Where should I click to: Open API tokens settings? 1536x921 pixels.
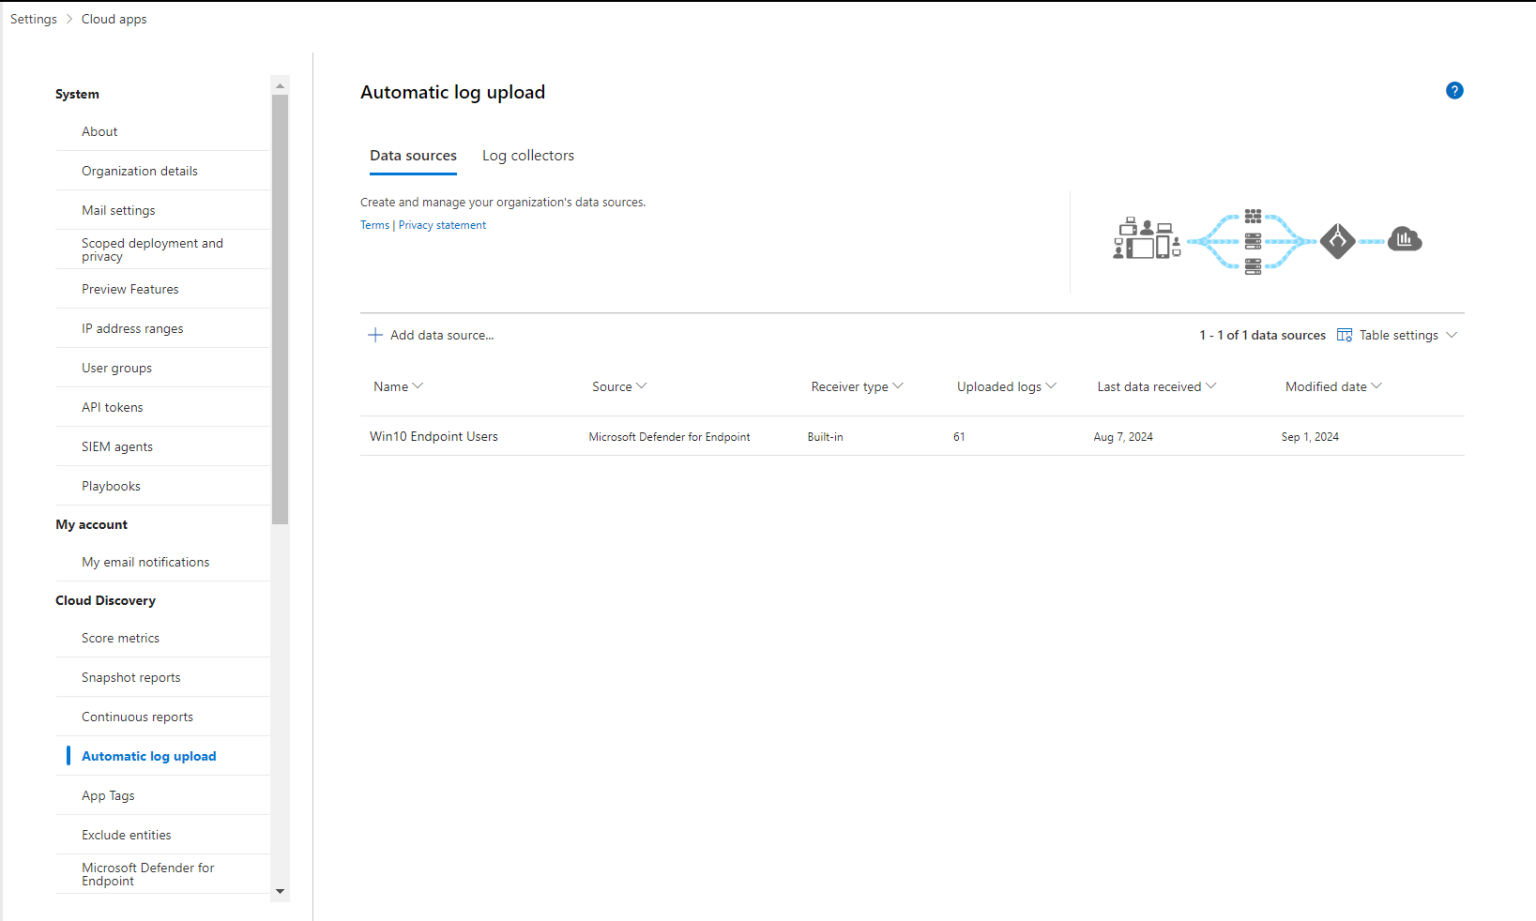pos(112,407)
